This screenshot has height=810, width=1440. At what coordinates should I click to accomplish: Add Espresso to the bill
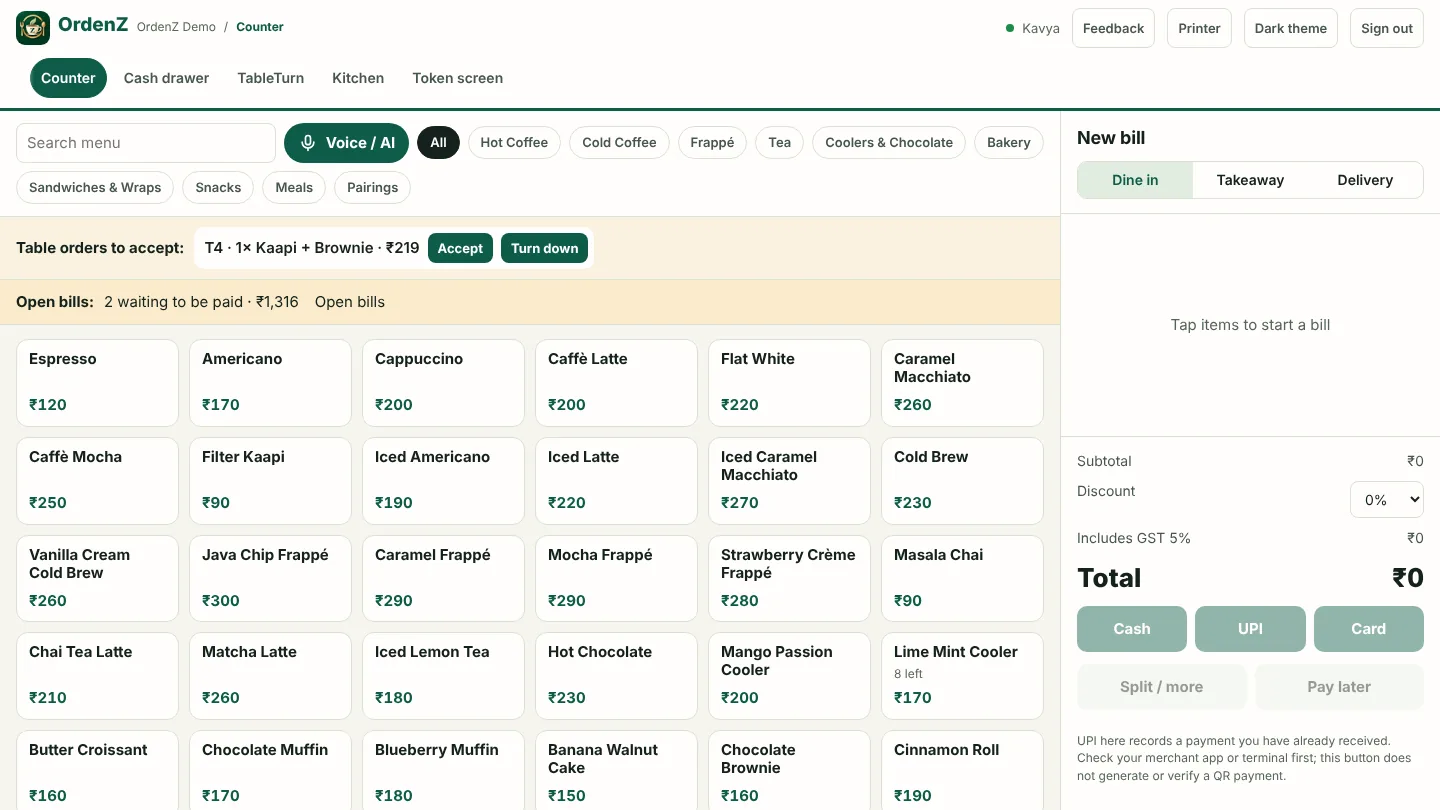[97, 383]
